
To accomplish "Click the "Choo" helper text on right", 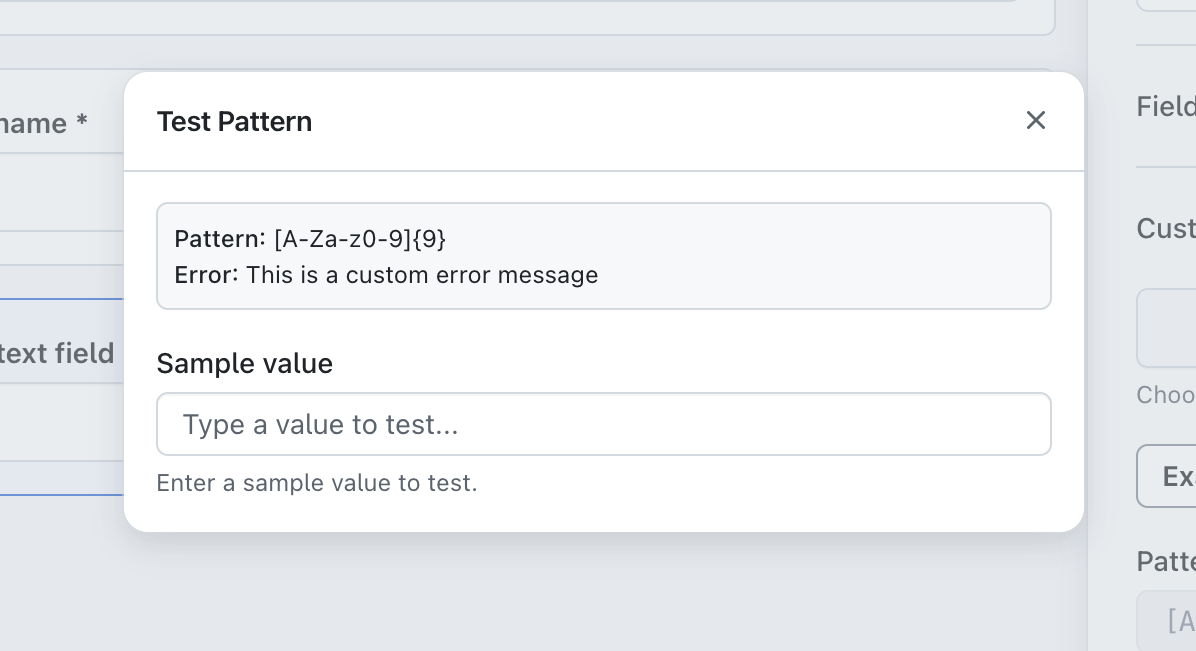I will click(1166, 395).
